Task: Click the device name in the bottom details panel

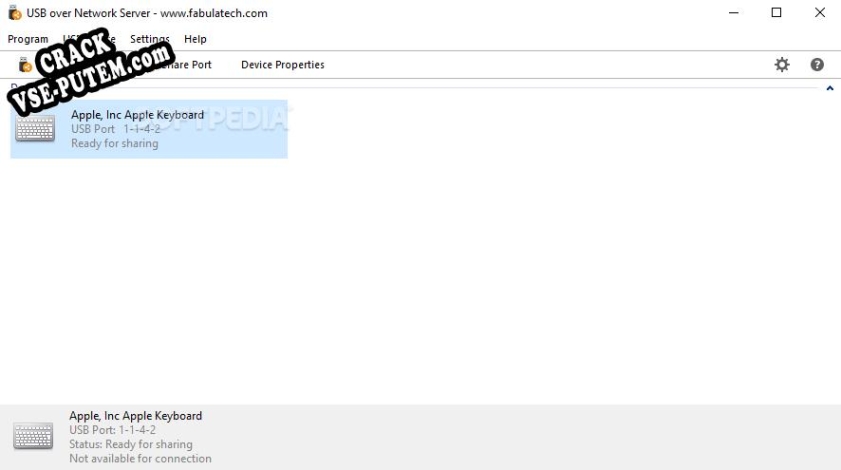Action: click(x=135, y=416)
